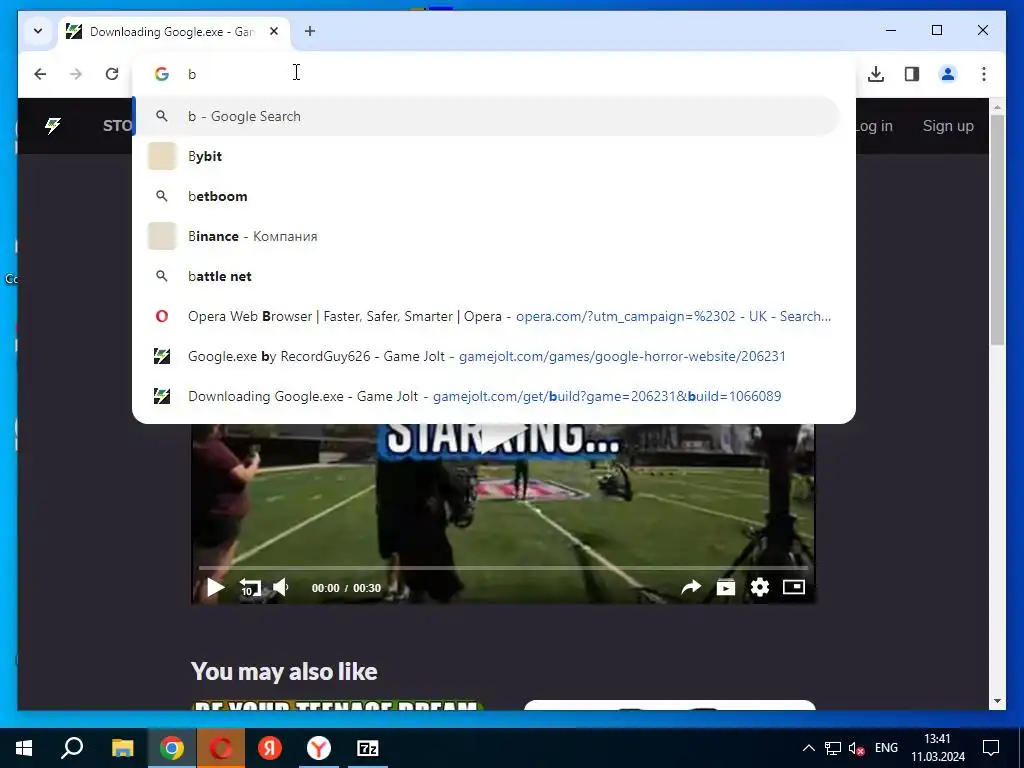This screenshot has height=768, width=1024.
Task: Switch the ENG input language
Action: coord(886,748)
